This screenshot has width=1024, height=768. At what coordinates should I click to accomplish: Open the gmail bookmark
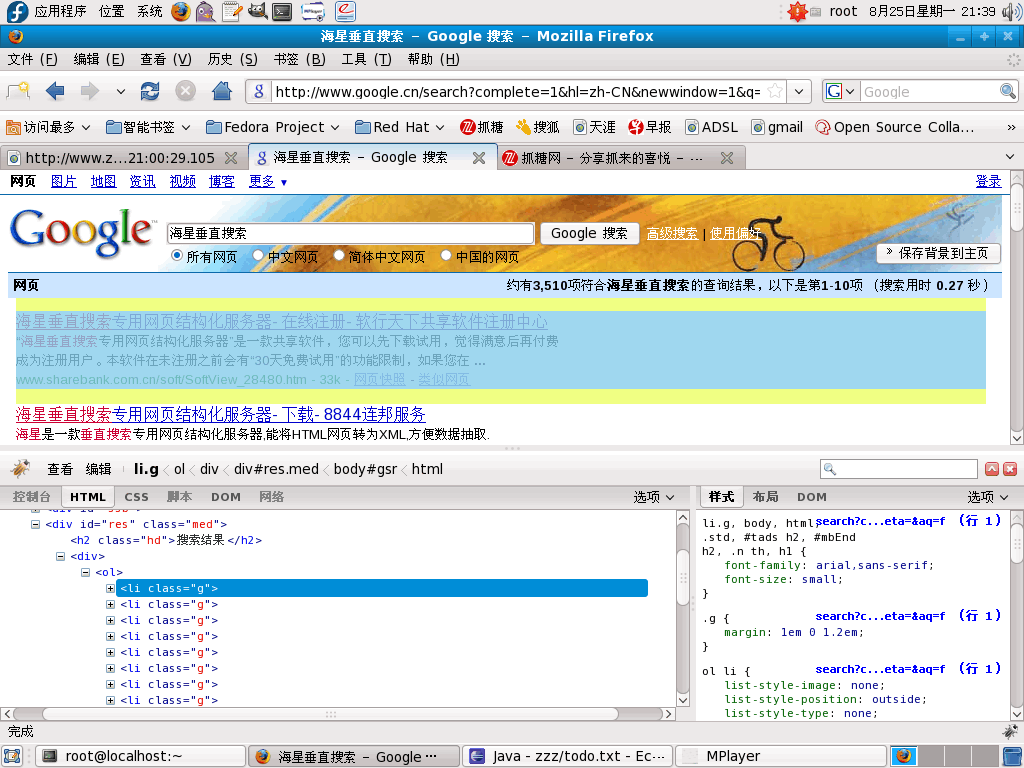tap(777, 127)
